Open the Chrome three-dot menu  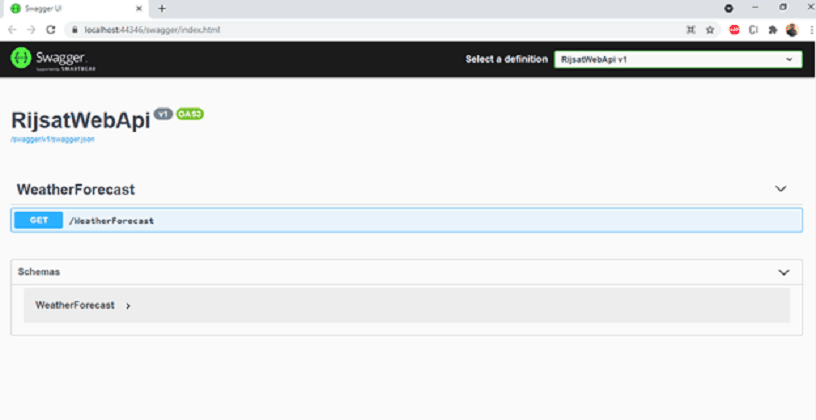click(x=811, y=30)
